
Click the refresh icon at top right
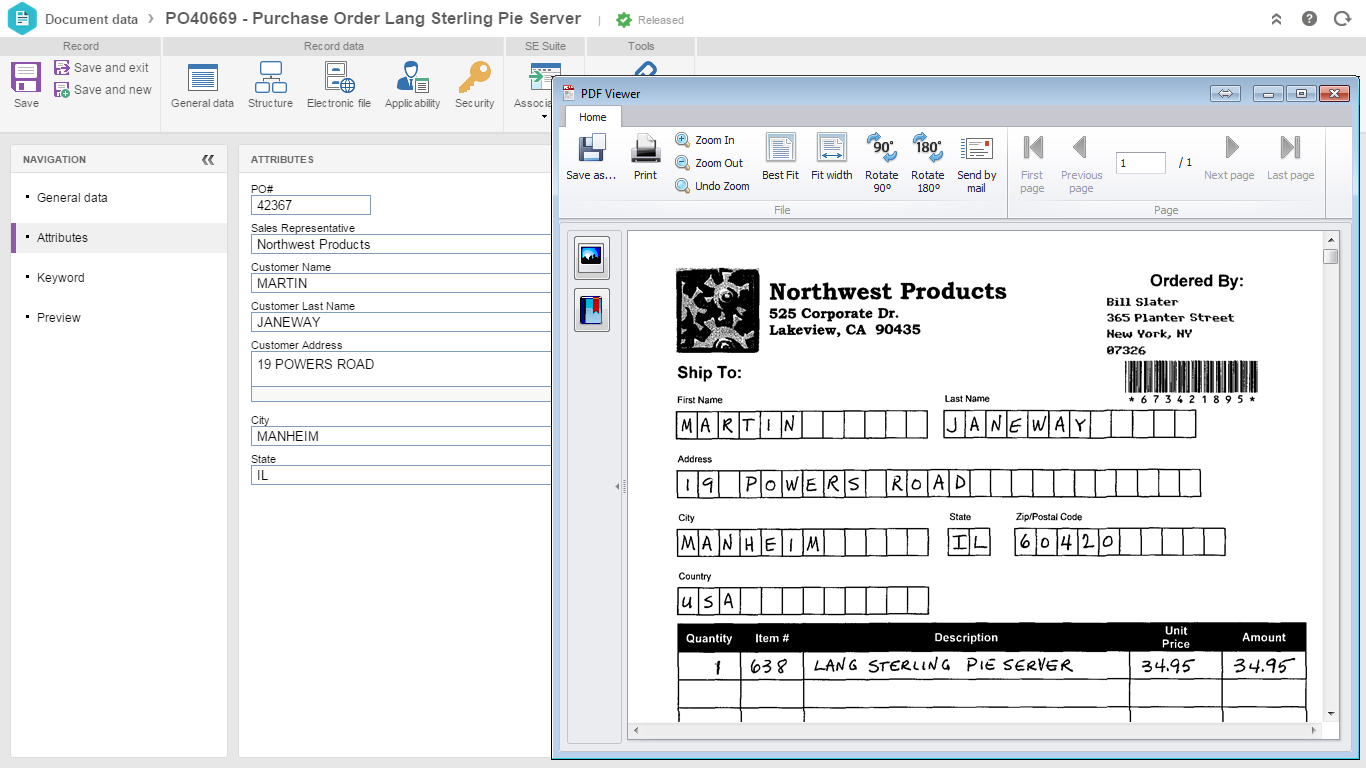tap(1342, 19)
